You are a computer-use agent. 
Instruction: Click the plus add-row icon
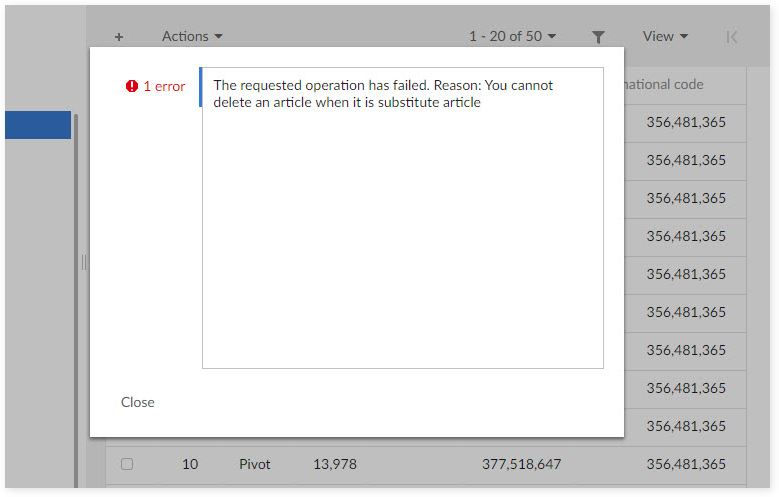[119, 37]
